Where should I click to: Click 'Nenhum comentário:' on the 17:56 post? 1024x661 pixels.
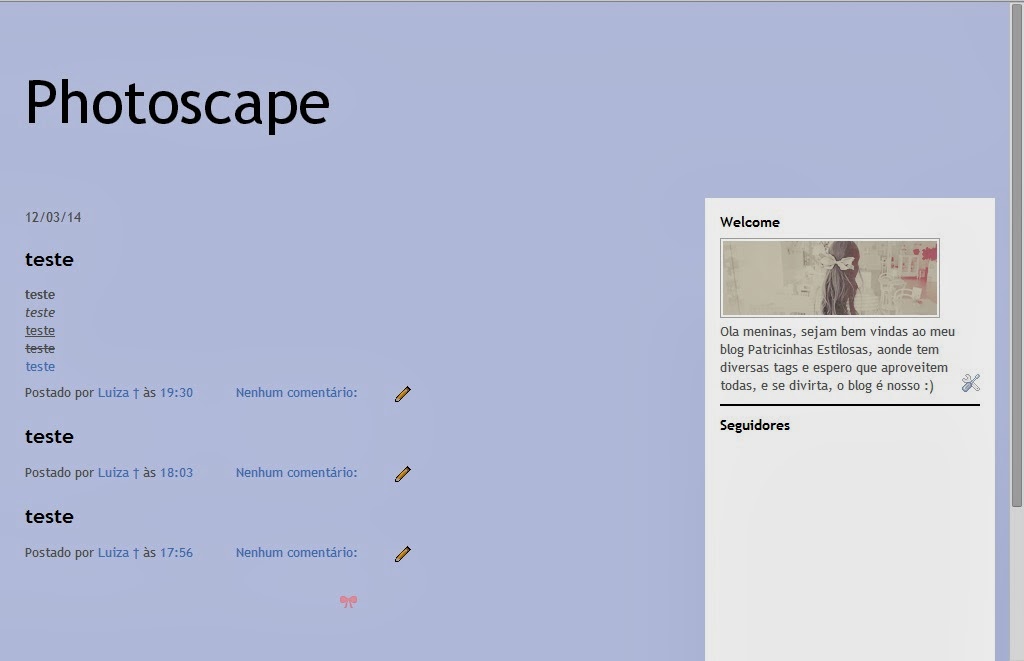pyautogui.click(x=296, y=553)
